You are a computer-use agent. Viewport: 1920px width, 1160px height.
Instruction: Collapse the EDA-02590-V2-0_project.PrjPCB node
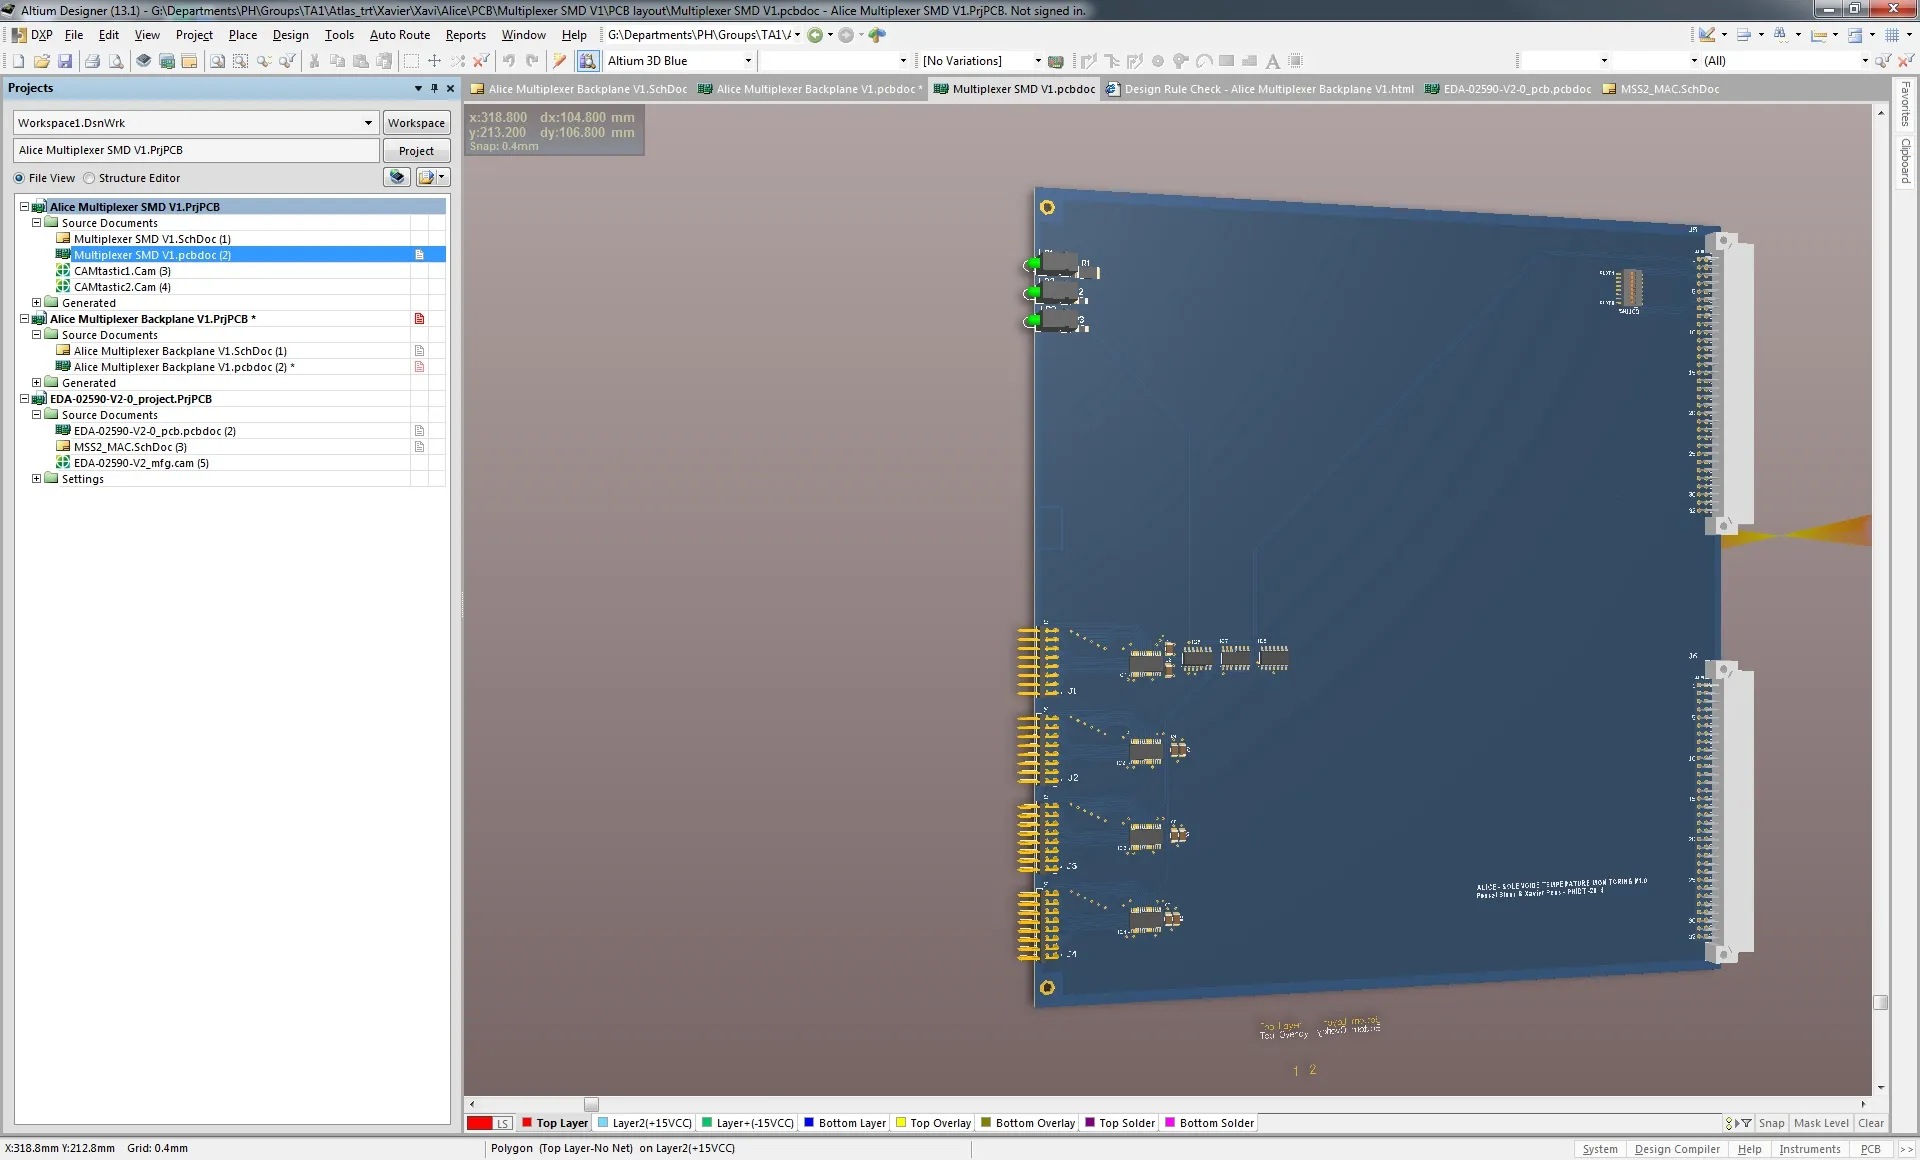(25, 399)
